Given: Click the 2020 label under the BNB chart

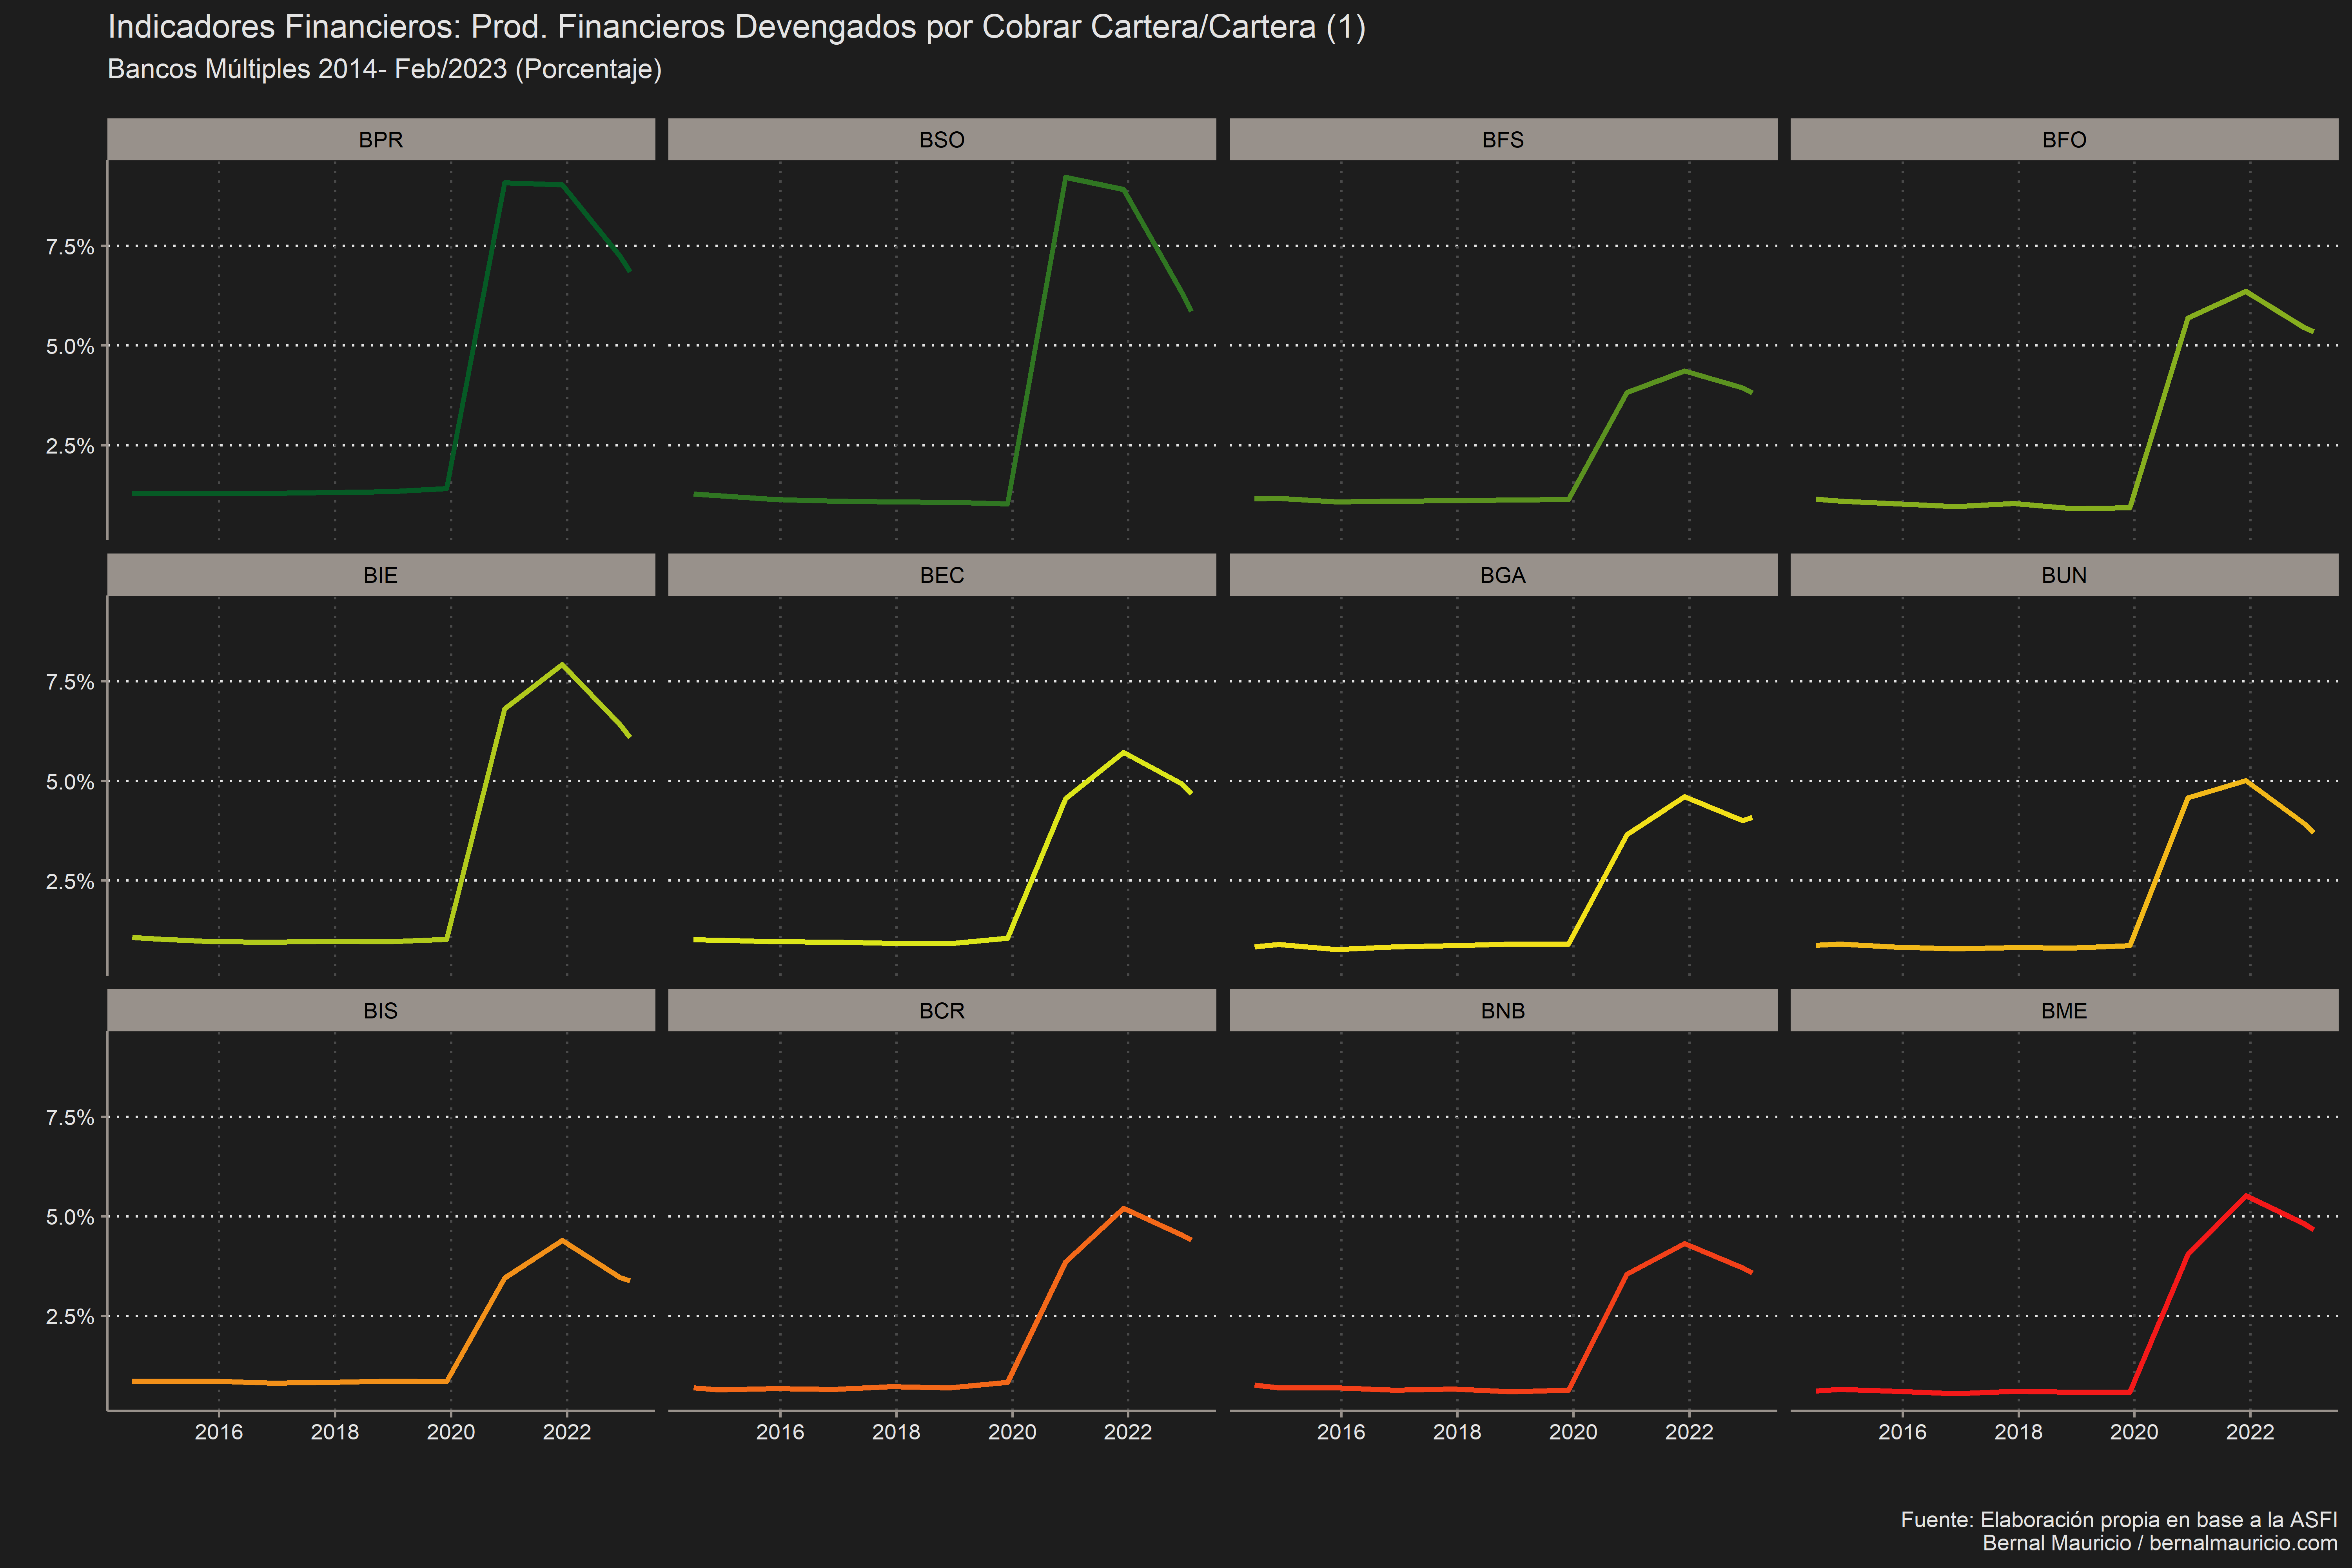Looking at the screenshot, I should pos(1573,1432).
